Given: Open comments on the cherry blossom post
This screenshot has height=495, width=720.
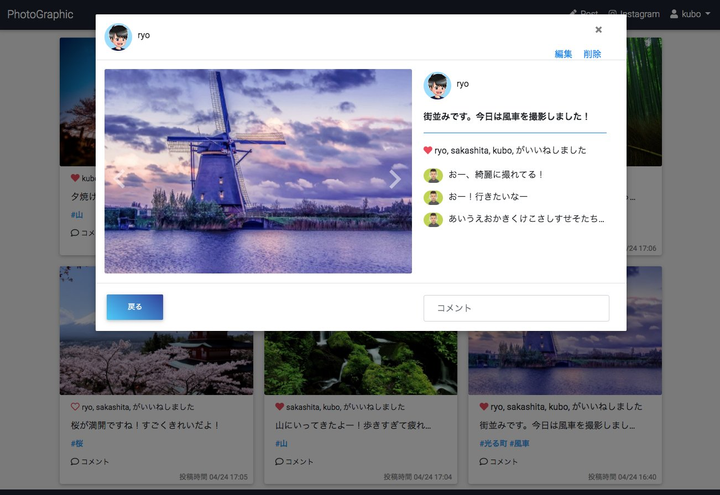Looking at the screenshot, I should pos(90,461).
